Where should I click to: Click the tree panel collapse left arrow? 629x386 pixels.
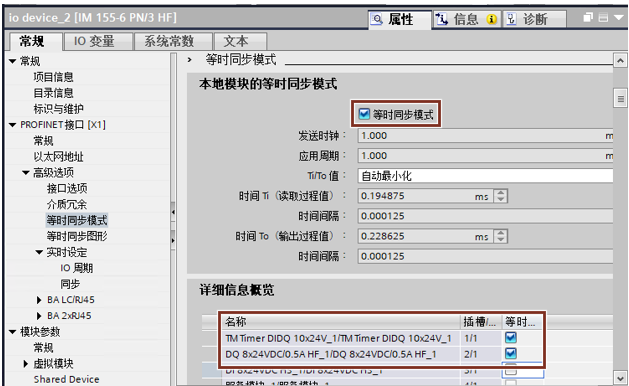[173, 211]
